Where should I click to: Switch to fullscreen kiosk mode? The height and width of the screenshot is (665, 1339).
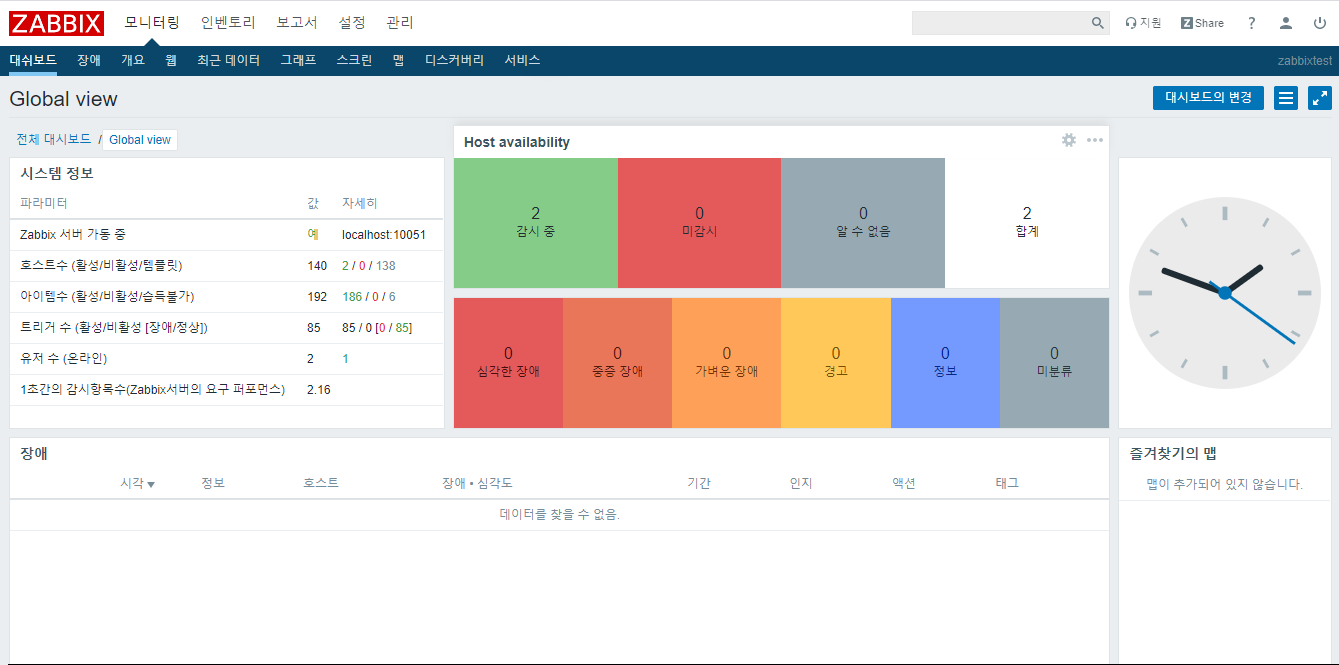point(1320,98)
